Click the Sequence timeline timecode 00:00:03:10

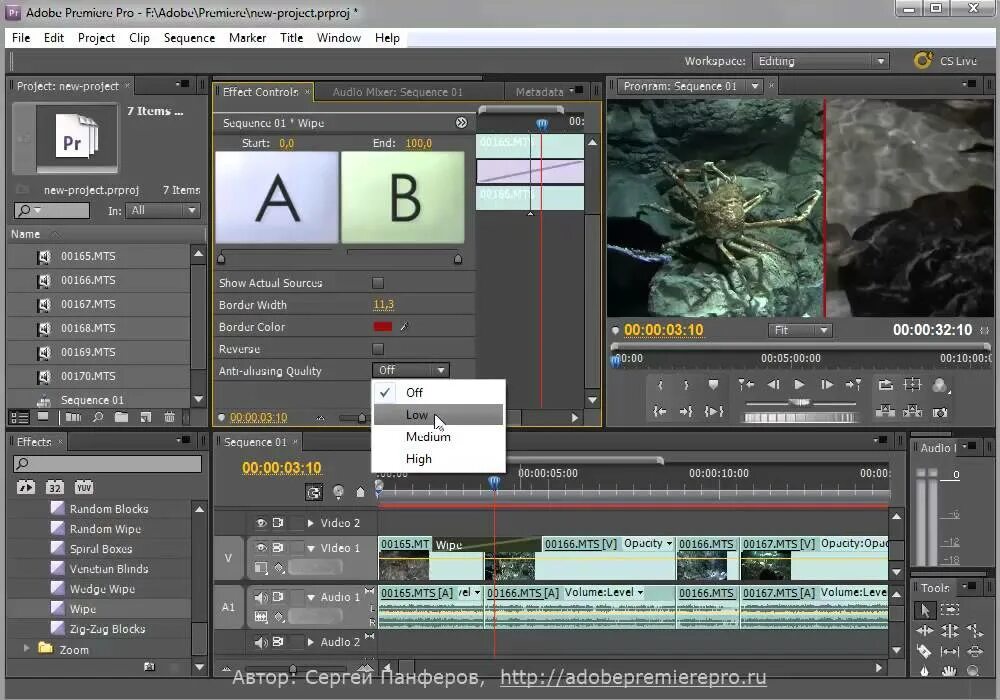coord(282,467)
